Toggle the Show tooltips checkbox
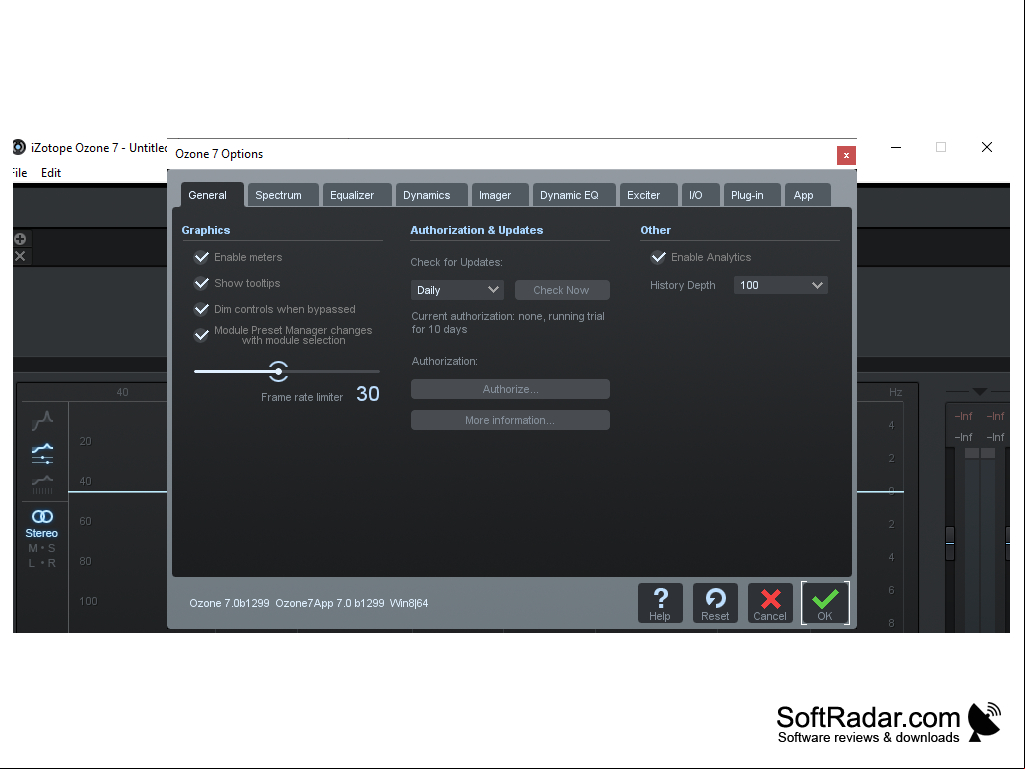The height and width of the screenshot is (769, 1025). click(x=201, y=283)
